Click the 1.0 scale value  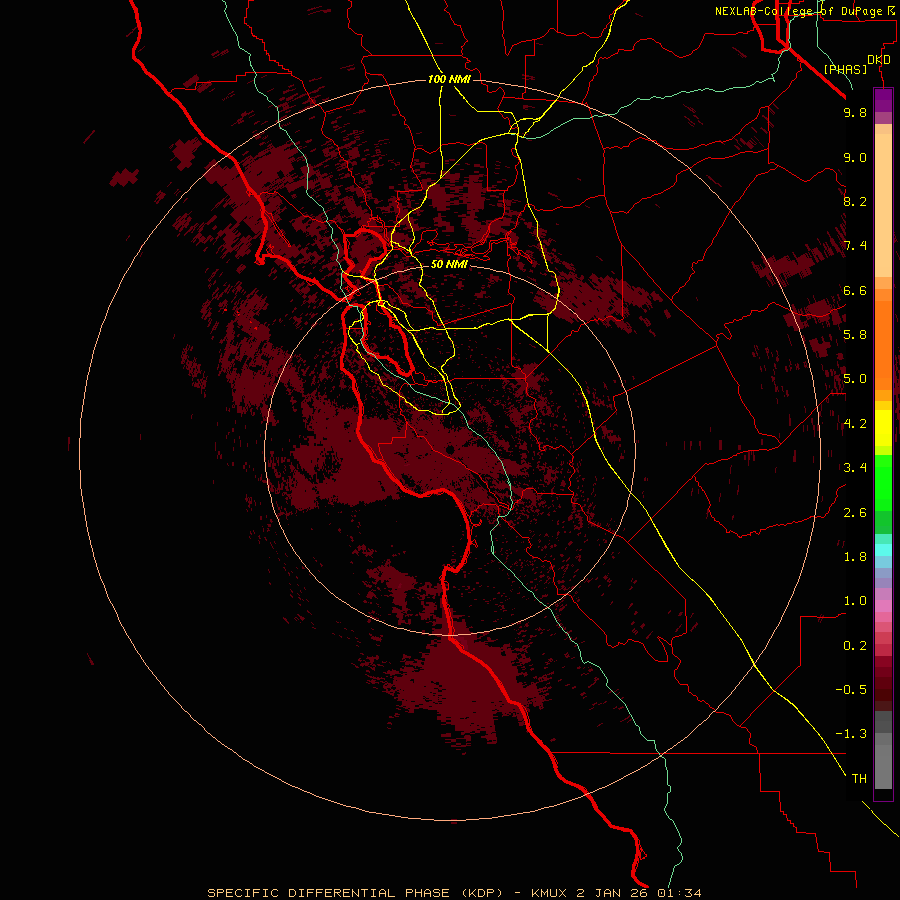(x=855, y=601)
